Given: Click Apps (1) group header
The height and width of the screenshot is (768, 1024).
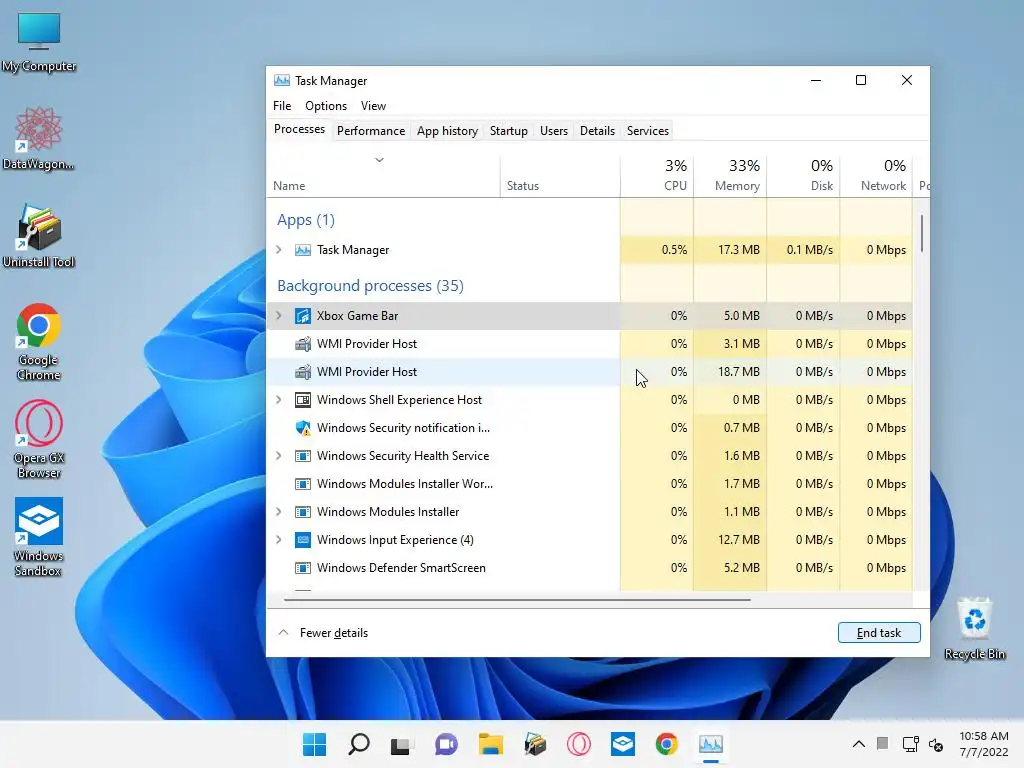Looking at the screenshot, I should 306,220.
